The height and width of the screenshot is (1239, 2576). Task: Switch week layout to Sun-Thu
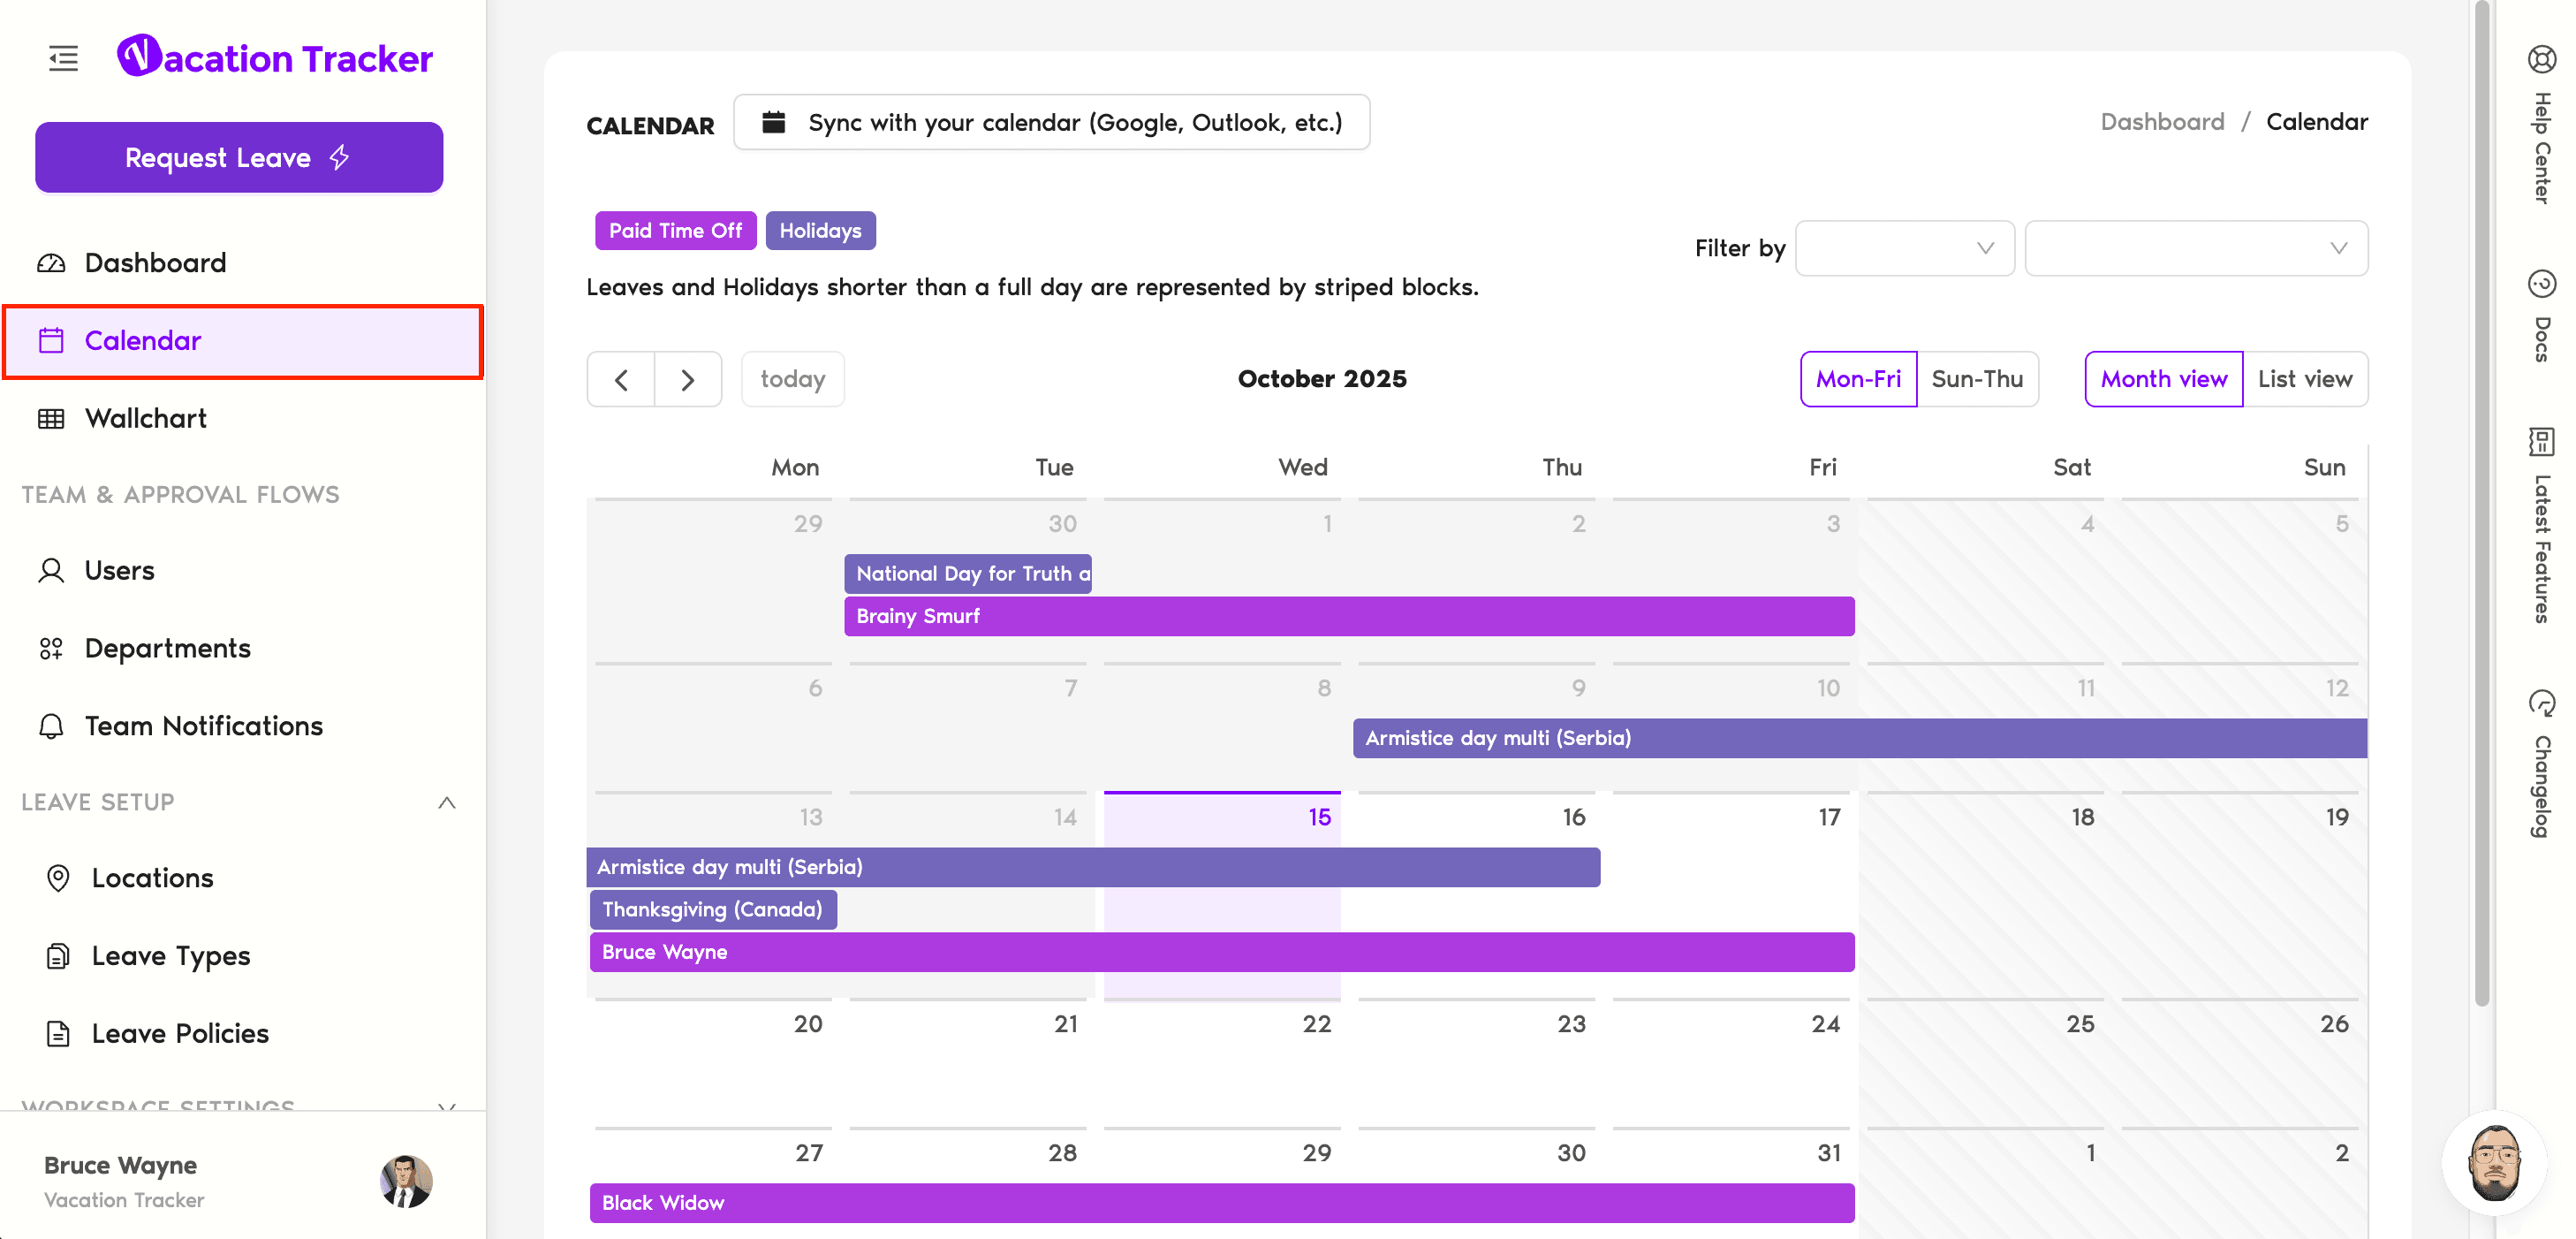pyautogui.click(x=1976, y=380)
